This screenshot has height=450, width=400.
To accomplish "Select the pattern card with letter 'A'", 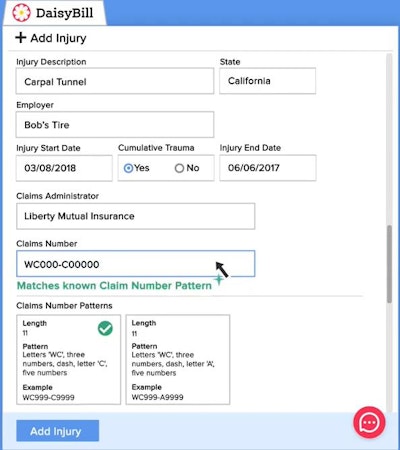I will coord(178,360).
